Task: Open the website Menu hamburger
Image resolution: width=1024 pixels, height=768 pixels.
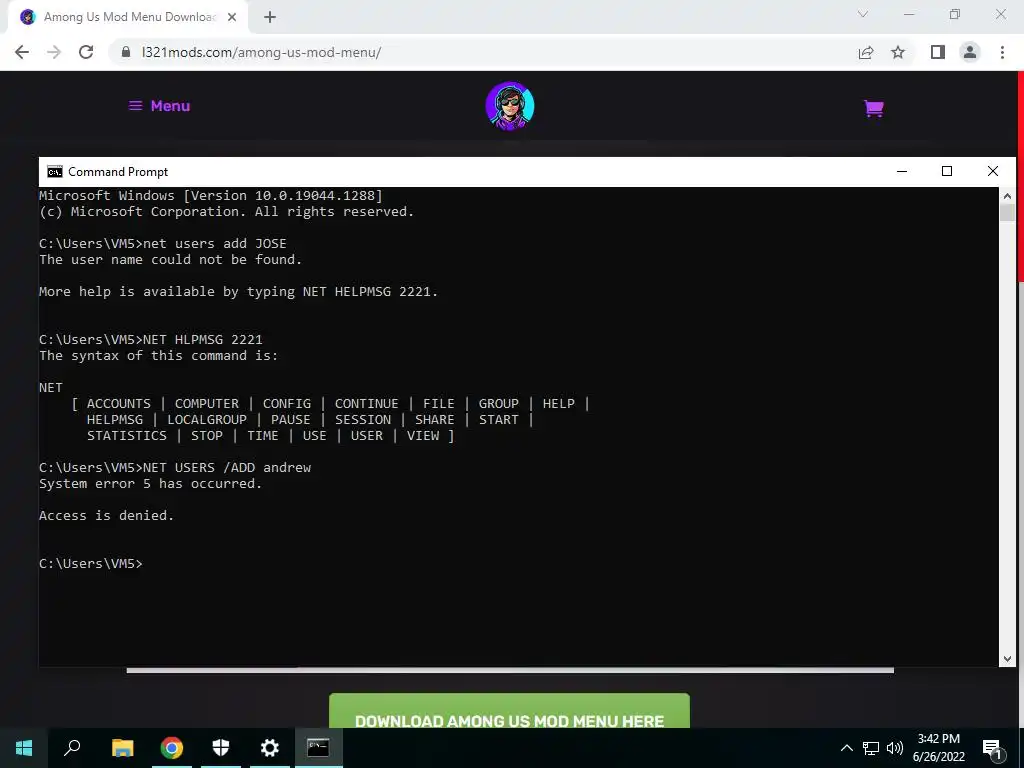Action: 159,106
